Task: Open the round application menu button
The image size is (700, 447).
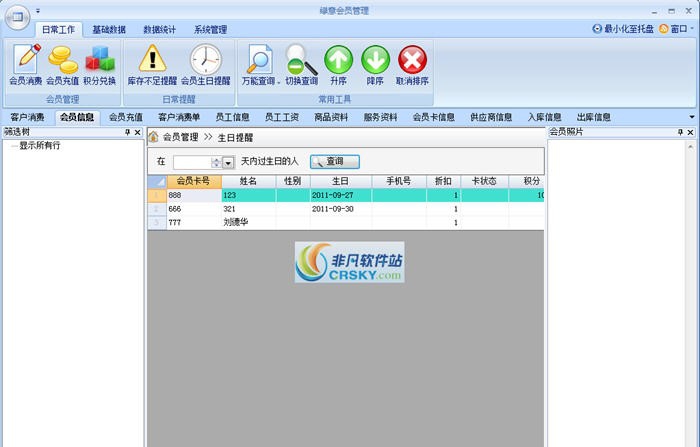Action: (17, 18)
